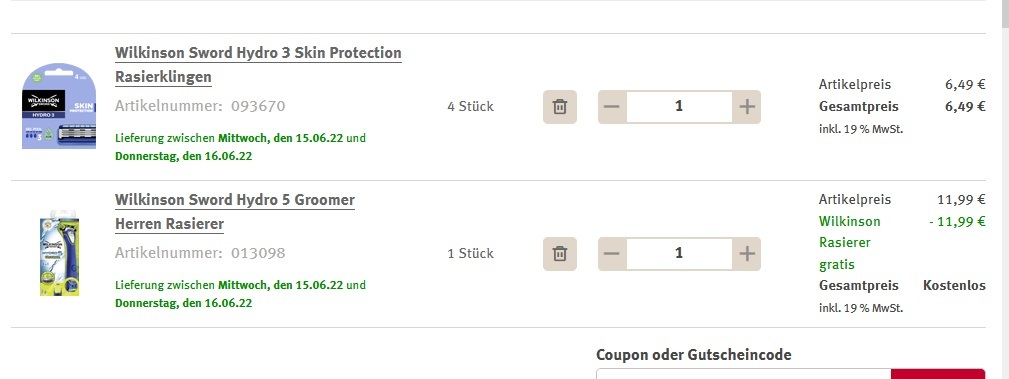1009x379 pixels.
Task: View the Hydro 3 blades product image
Action: 59,106
